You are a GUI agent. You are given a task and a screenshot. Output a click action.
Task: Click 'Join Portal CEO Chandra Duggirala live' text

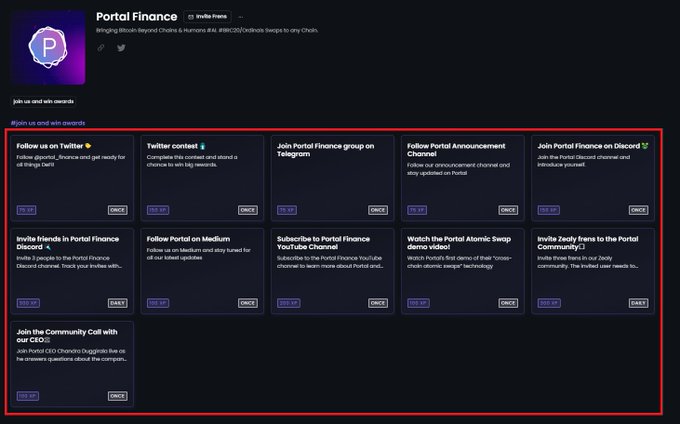[x=72, y=355]
